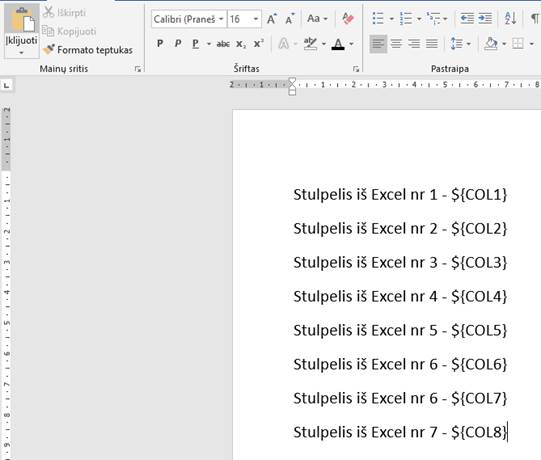Apply the red font color A
The image size is (541, 460).
pyautogui.click(x=338, y=44)
